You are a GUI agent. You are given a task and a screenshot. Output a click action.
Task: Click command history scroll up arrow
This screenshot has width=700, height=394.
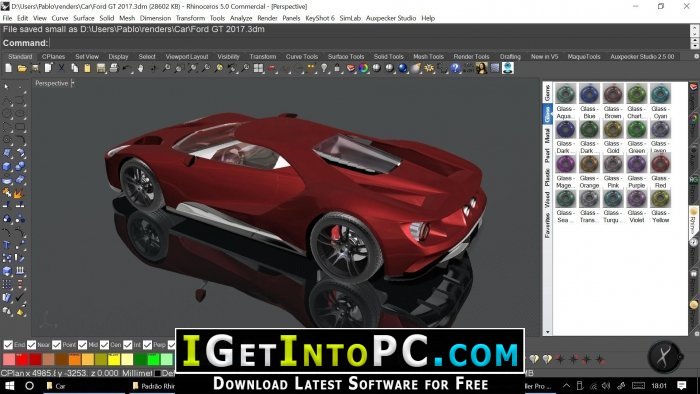(x=694, y=29)
